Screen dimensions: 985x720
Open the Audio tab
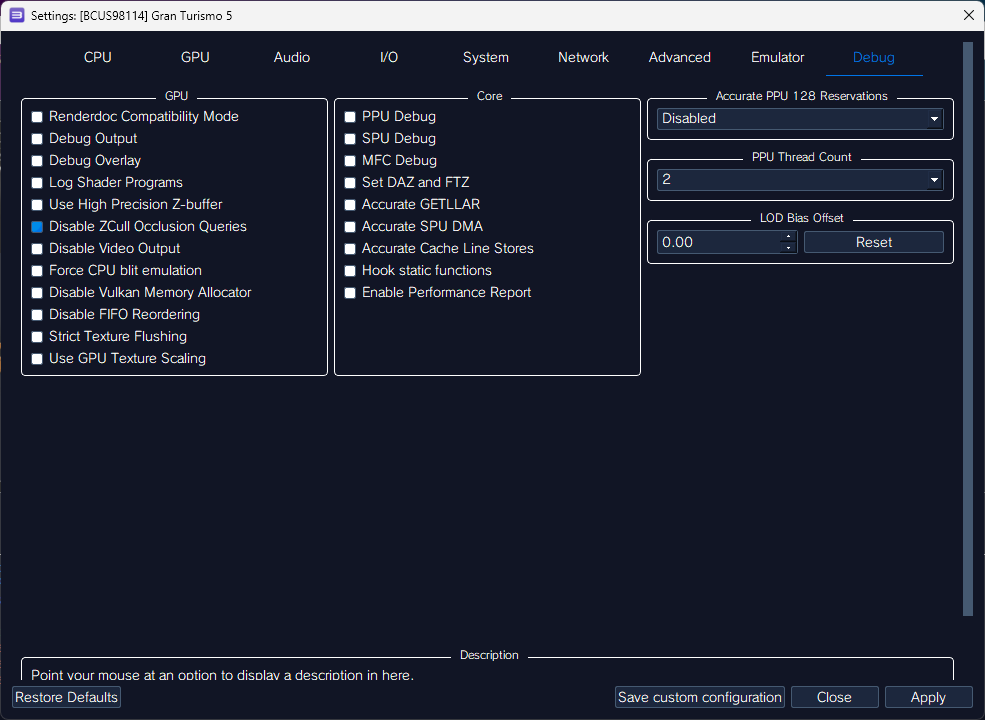point(291,57)
